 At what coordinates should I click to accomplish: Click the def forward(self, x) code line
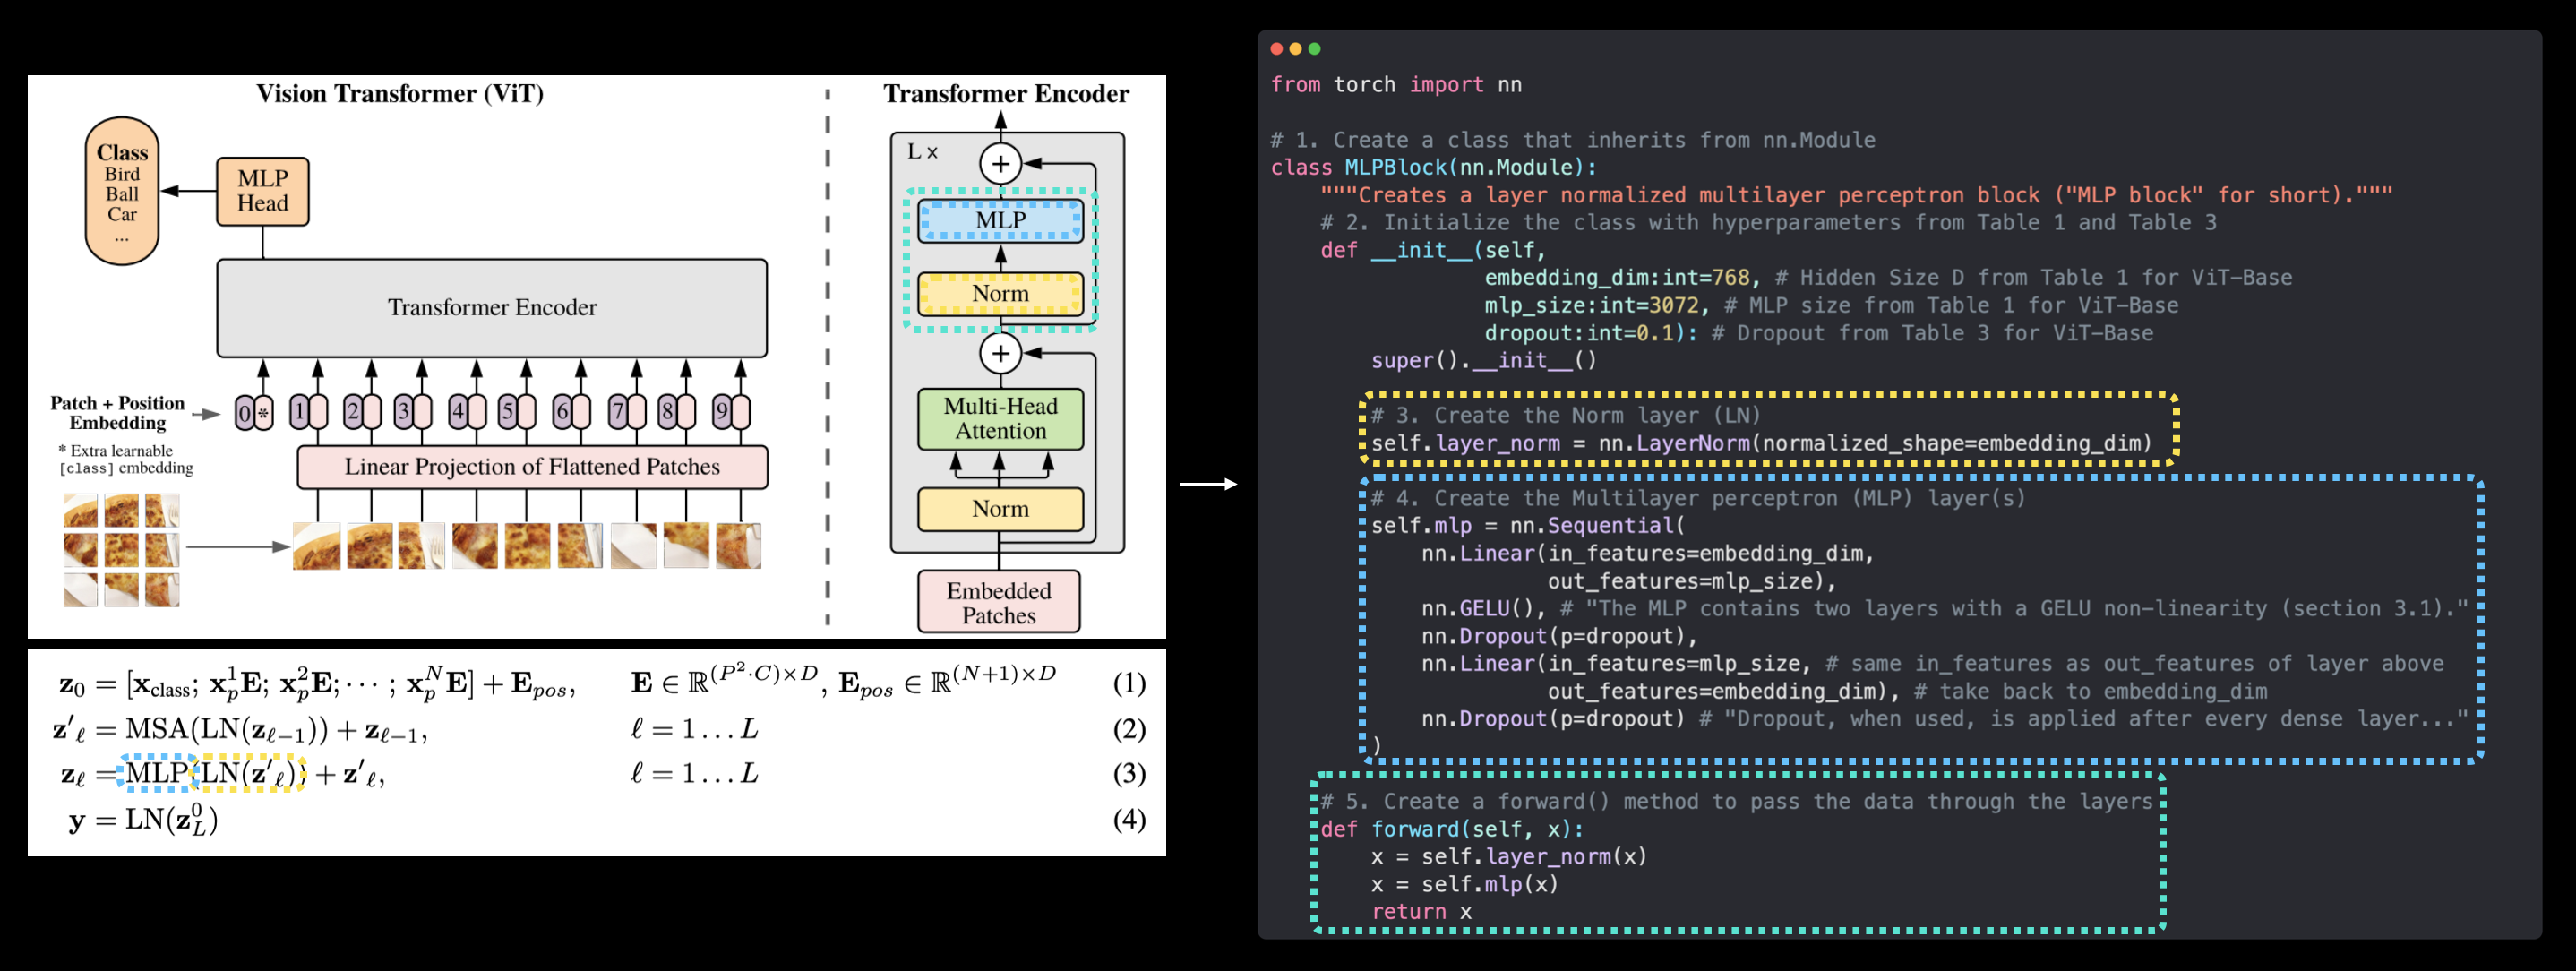[1452, 828]
